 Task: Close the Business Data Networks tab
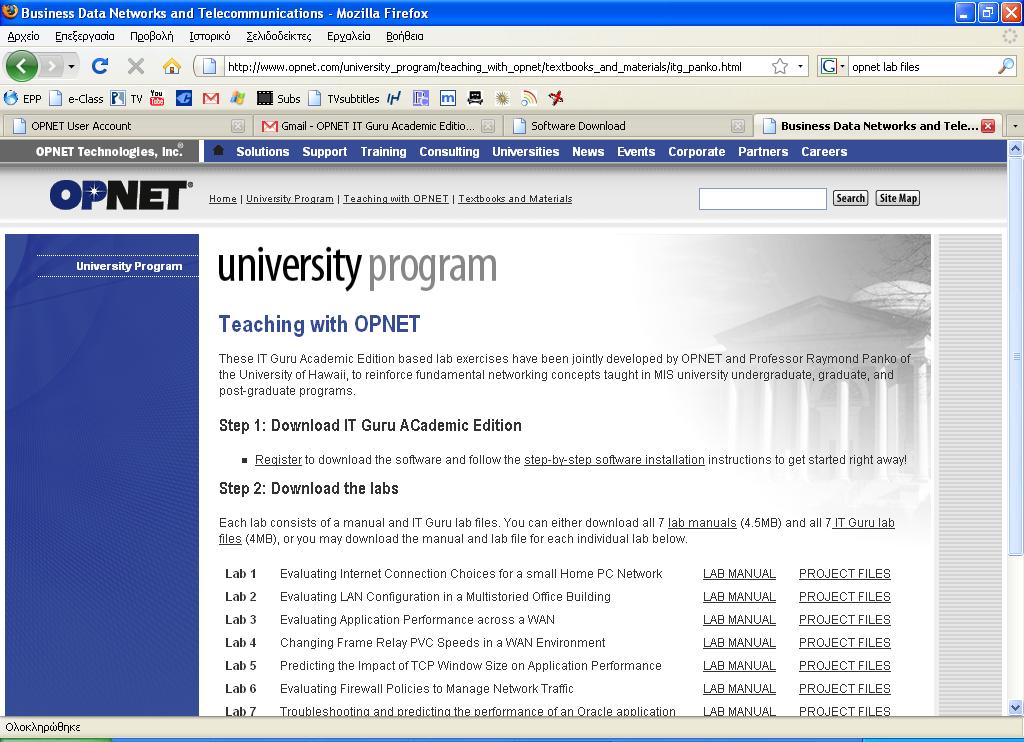(x=988, y=126)
